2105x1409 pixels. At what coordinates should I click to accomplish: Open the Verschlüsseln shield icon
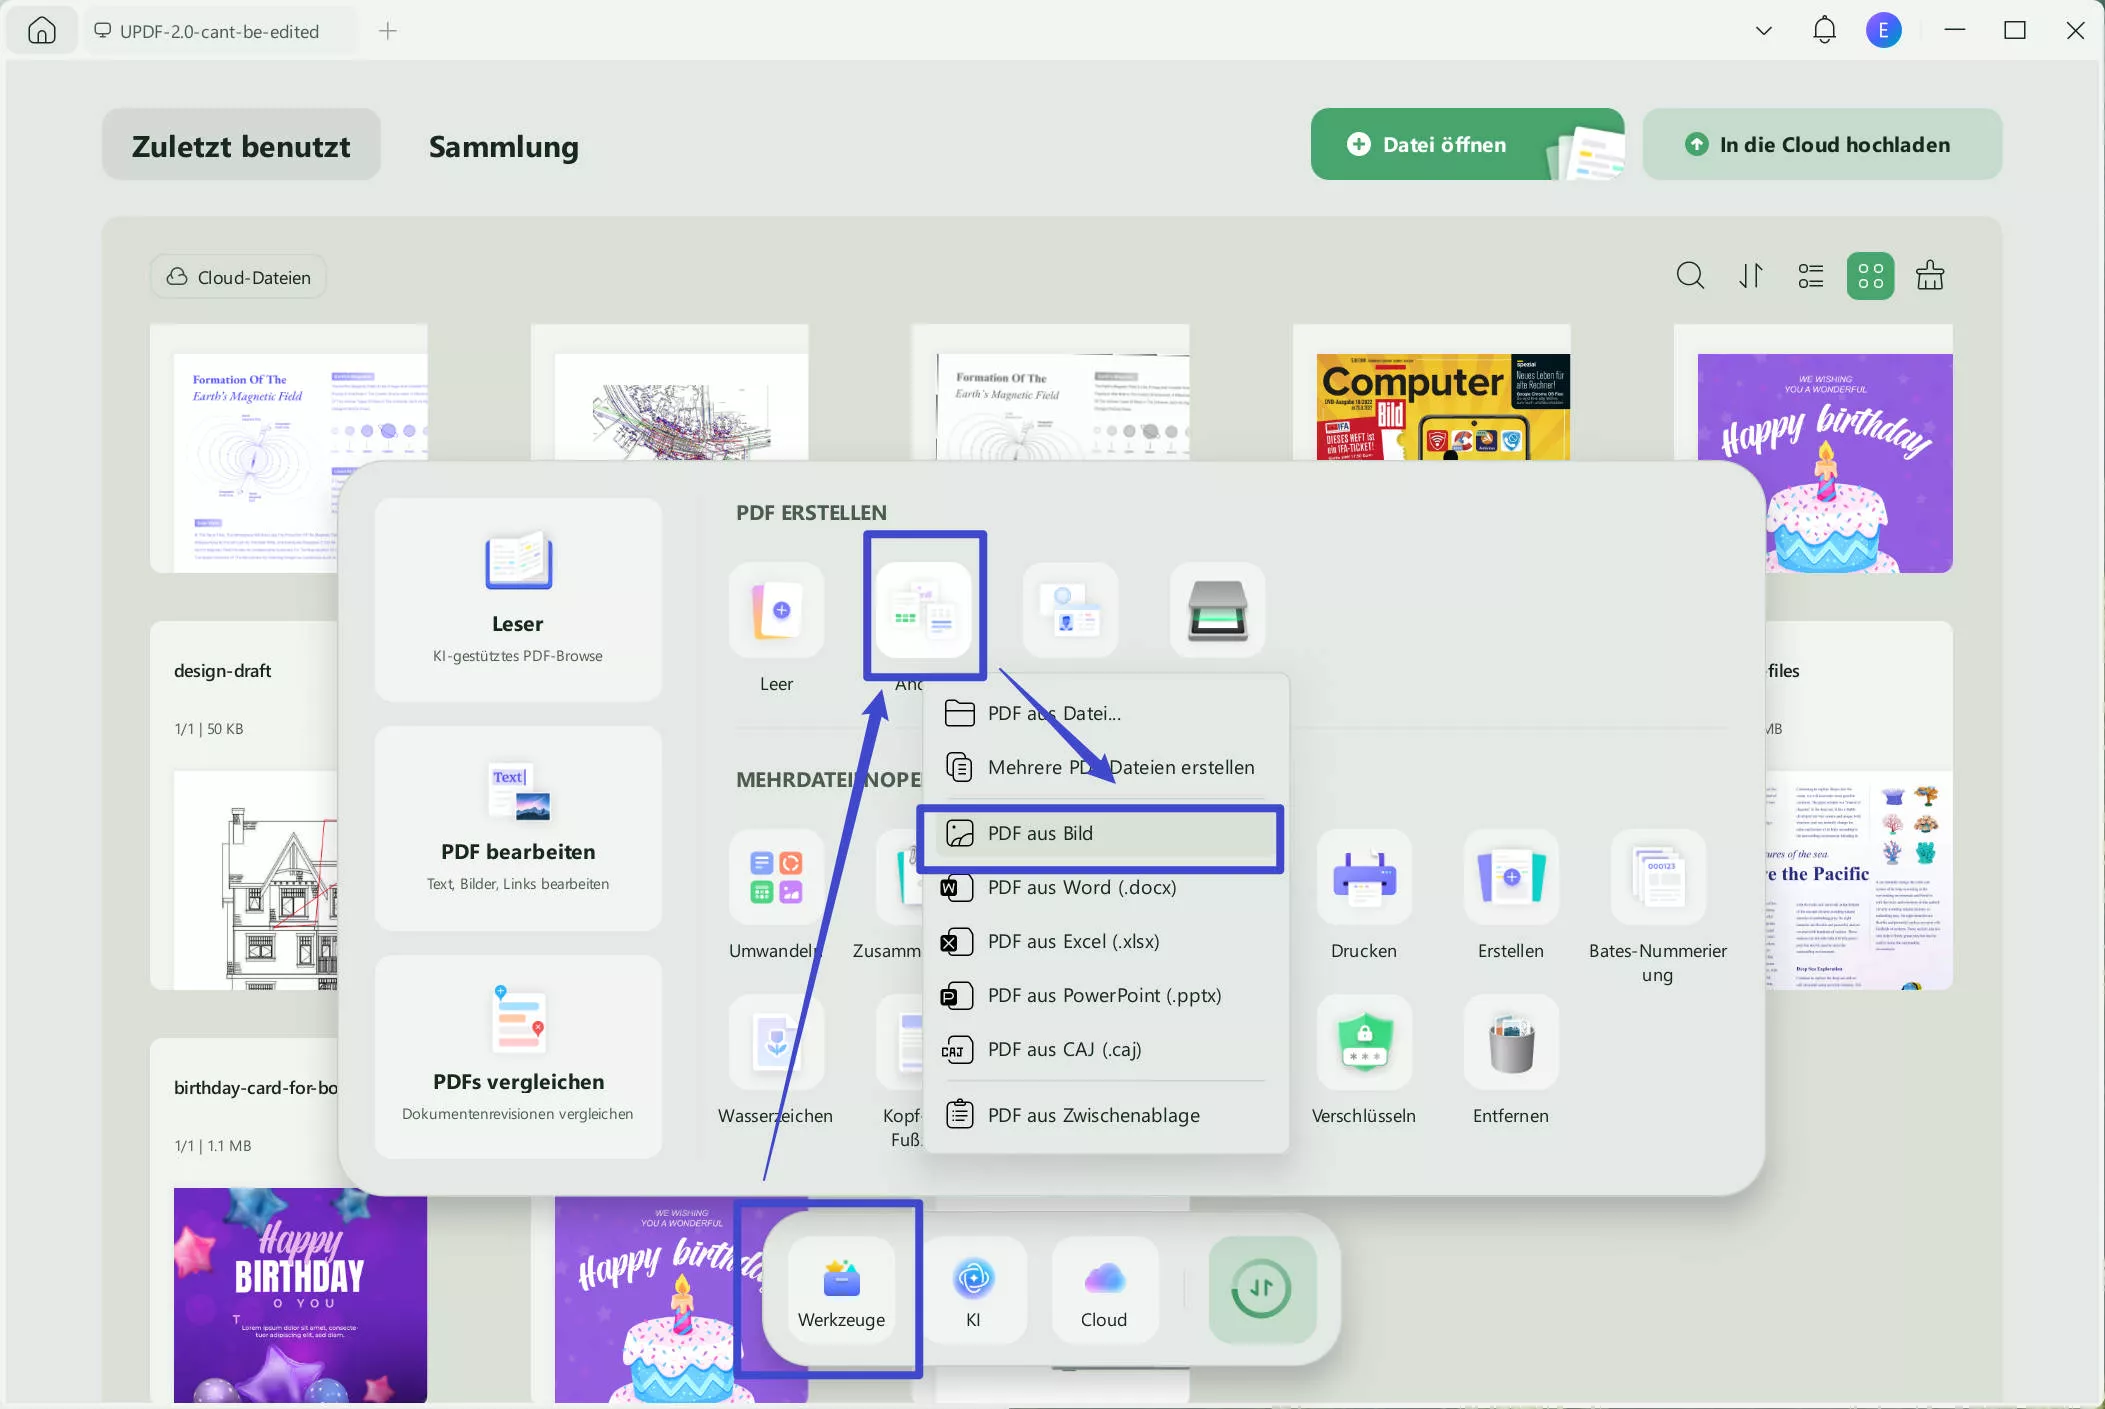pyautogui.click(x=1364, y=1042)
